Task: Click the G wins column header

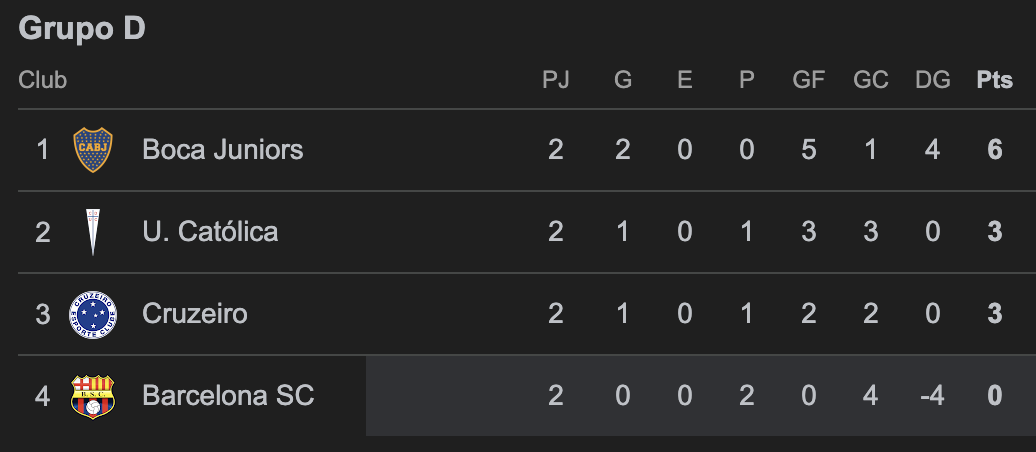Action: pyautogui.click(x=623, y=80)
